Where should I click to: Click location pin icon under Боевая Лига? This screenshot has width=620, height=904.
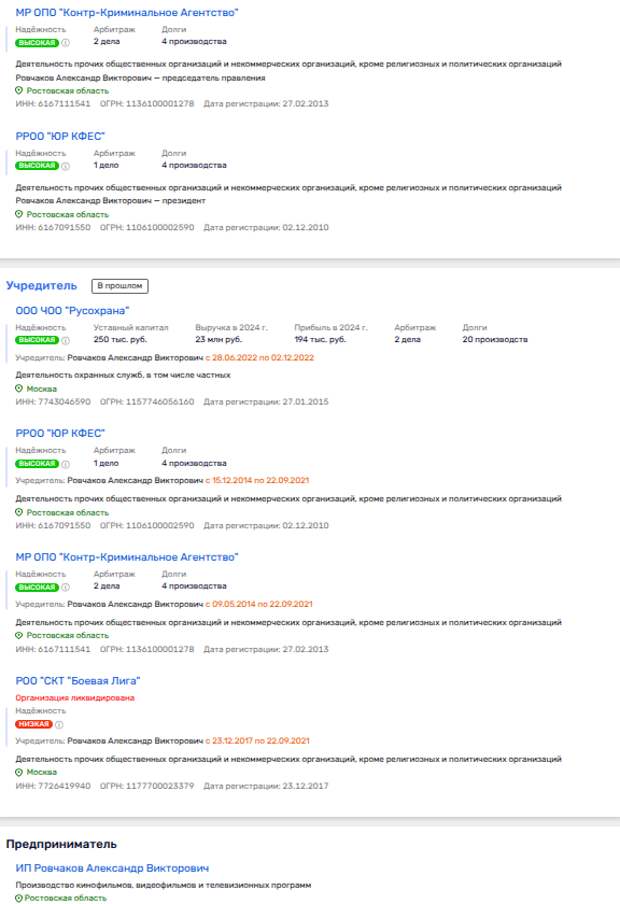20,772
